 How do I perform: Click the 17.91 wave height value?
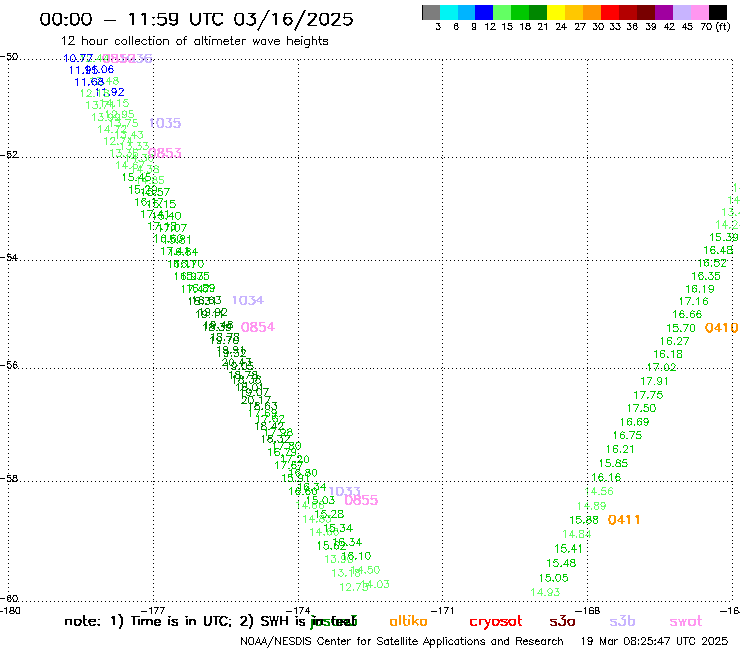tap(654, 381)
